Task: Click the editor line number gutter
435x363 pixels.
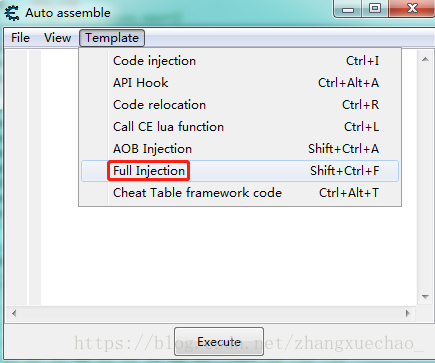Action: pos(17,177)
